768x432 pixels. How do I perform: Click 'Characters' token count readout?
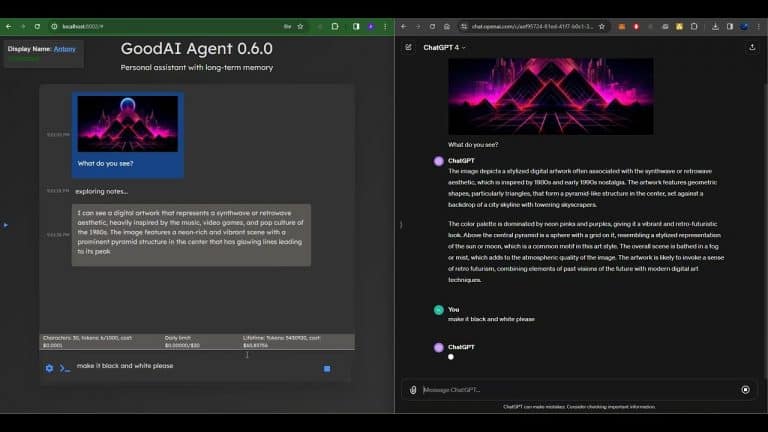(87, 341)
